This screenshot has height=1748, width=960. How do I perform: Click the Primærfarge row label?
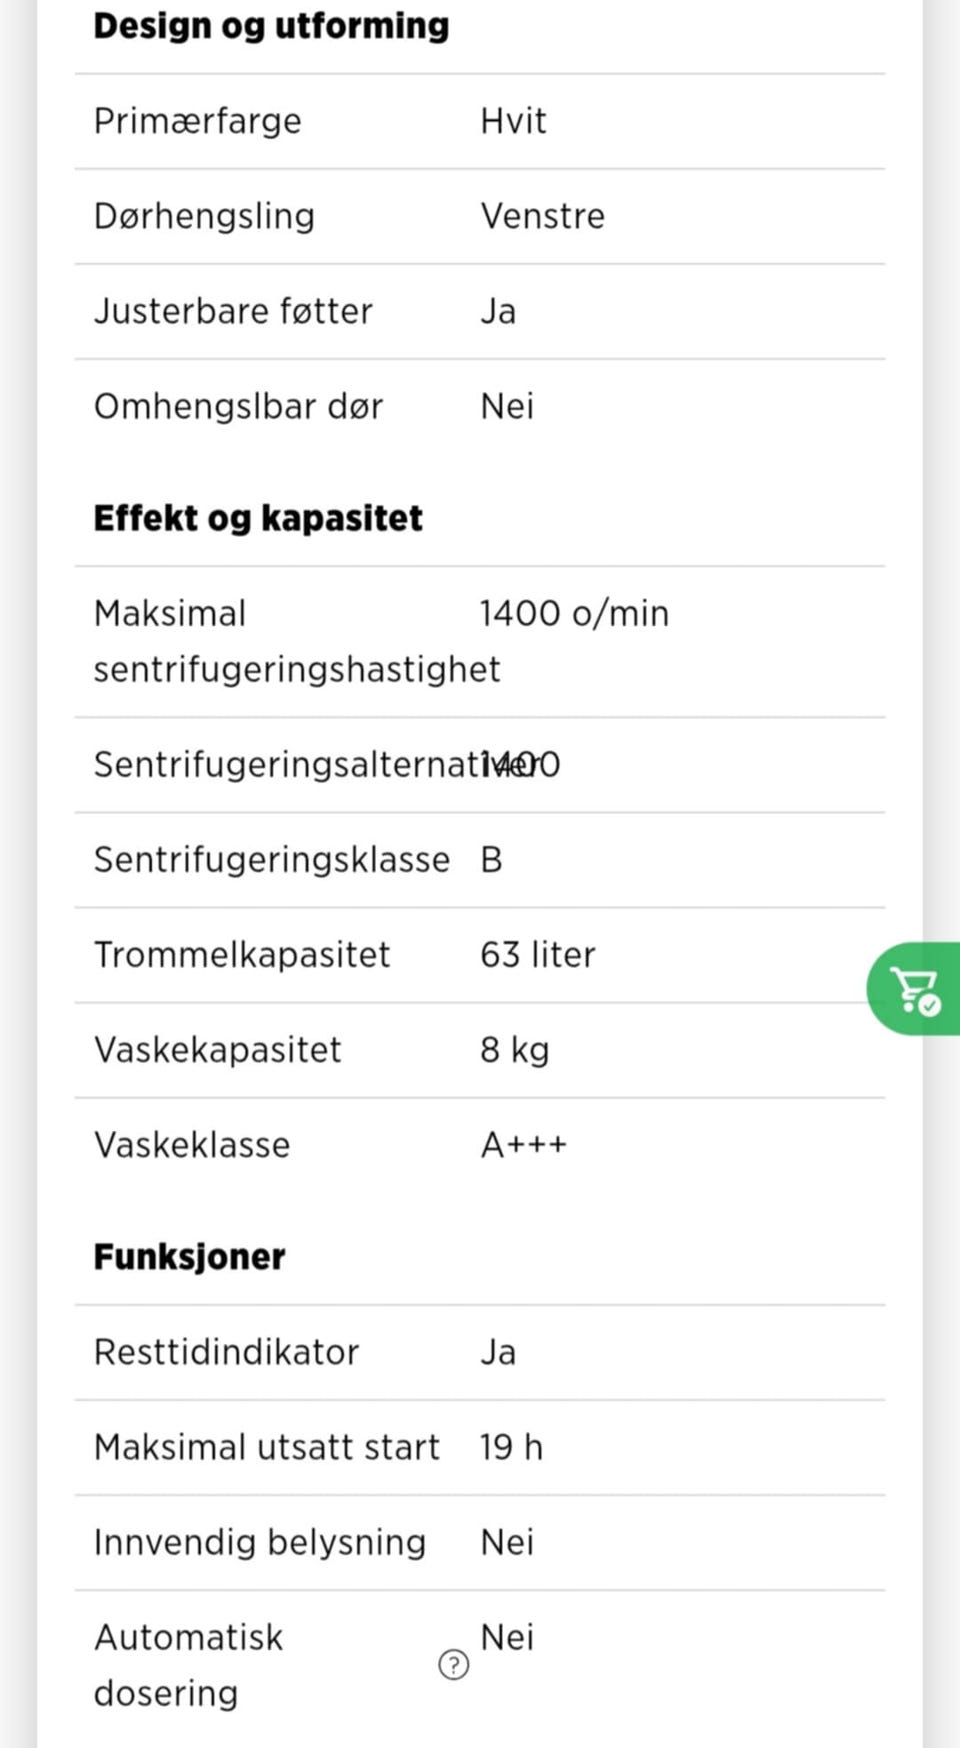(x=197, y=121)
